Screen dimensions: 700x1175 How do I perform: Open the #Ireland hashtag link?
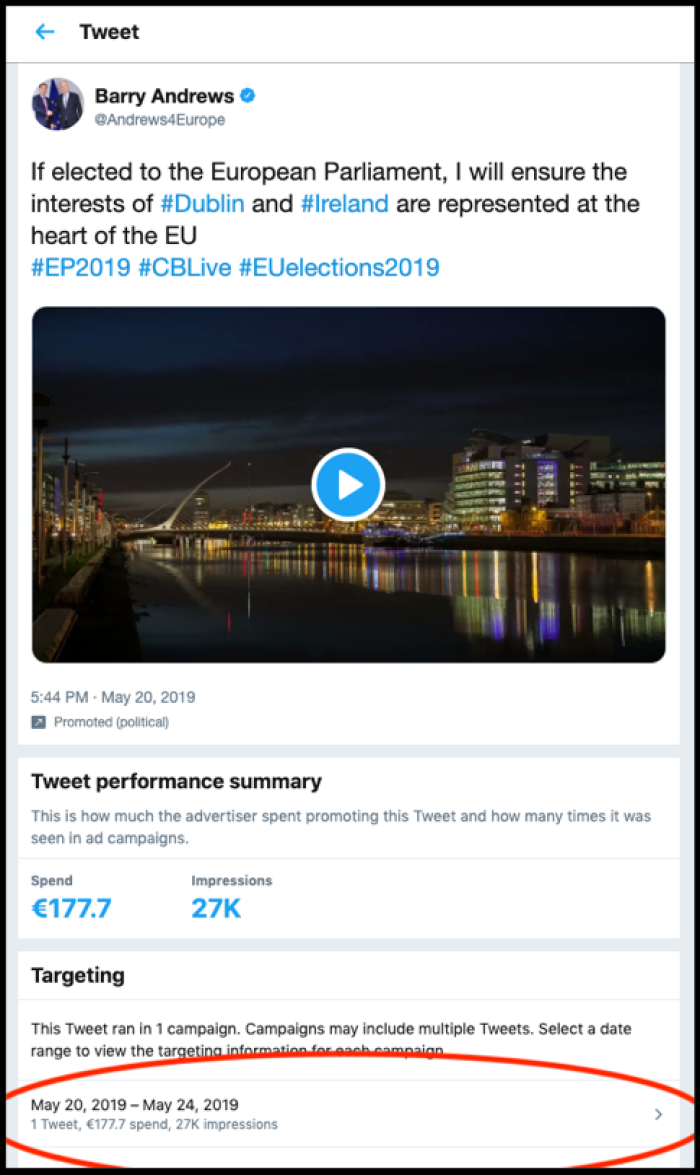tap(344, 204)
